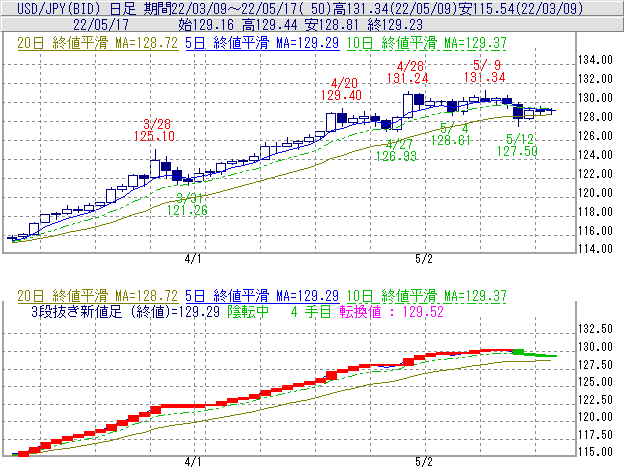Click the 20日 終値平滑 MA=128.72 legend above candlestick chart

tap(98, 43)
